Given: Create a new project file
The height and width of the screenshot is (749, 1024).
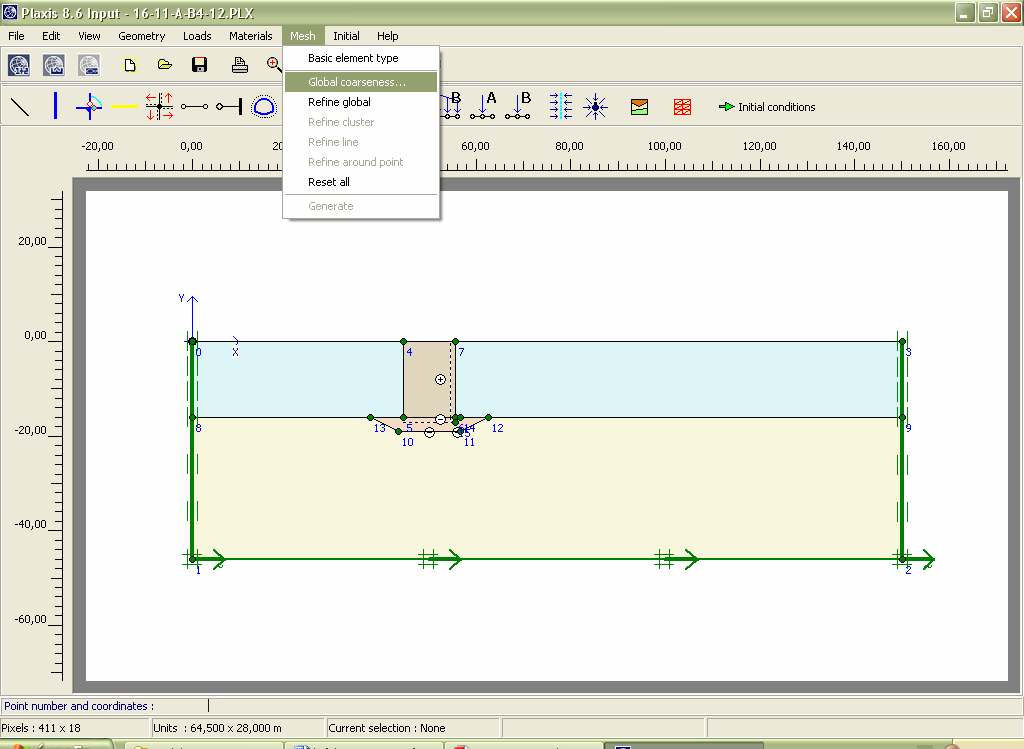Looking at the screenshot, I should 130,65.
